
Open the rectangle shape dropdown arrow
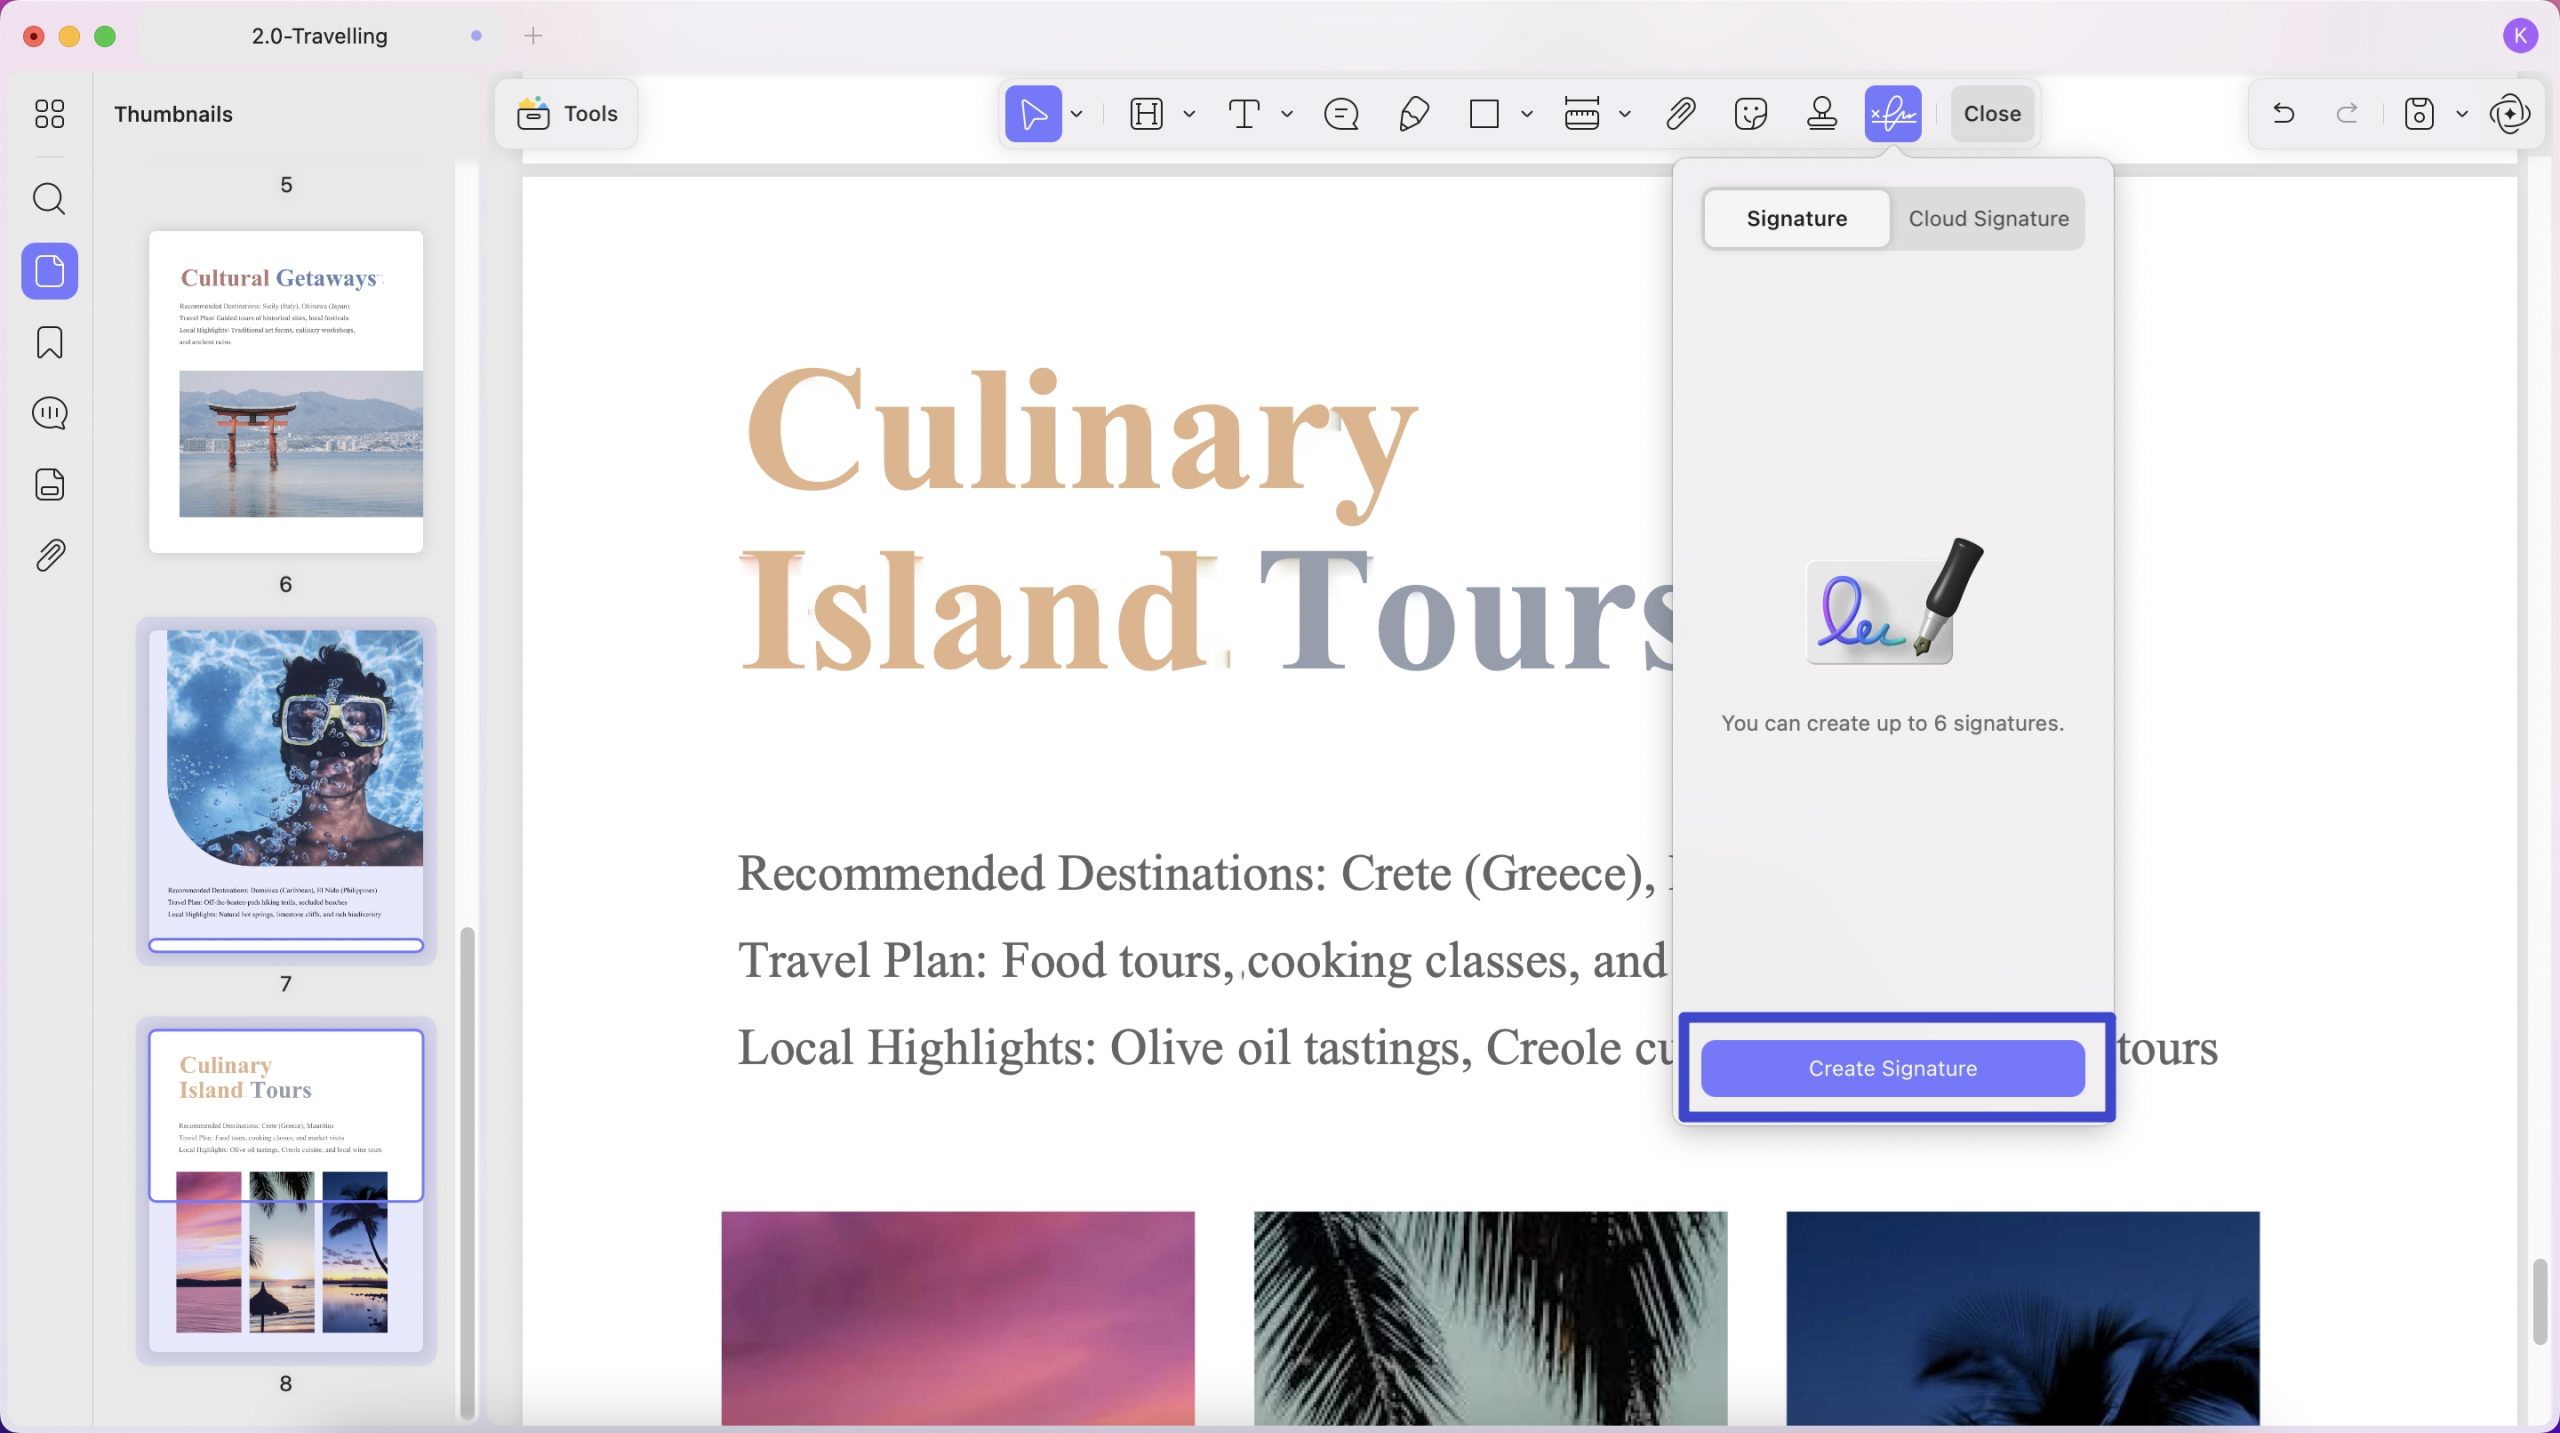coord(1527,114)
